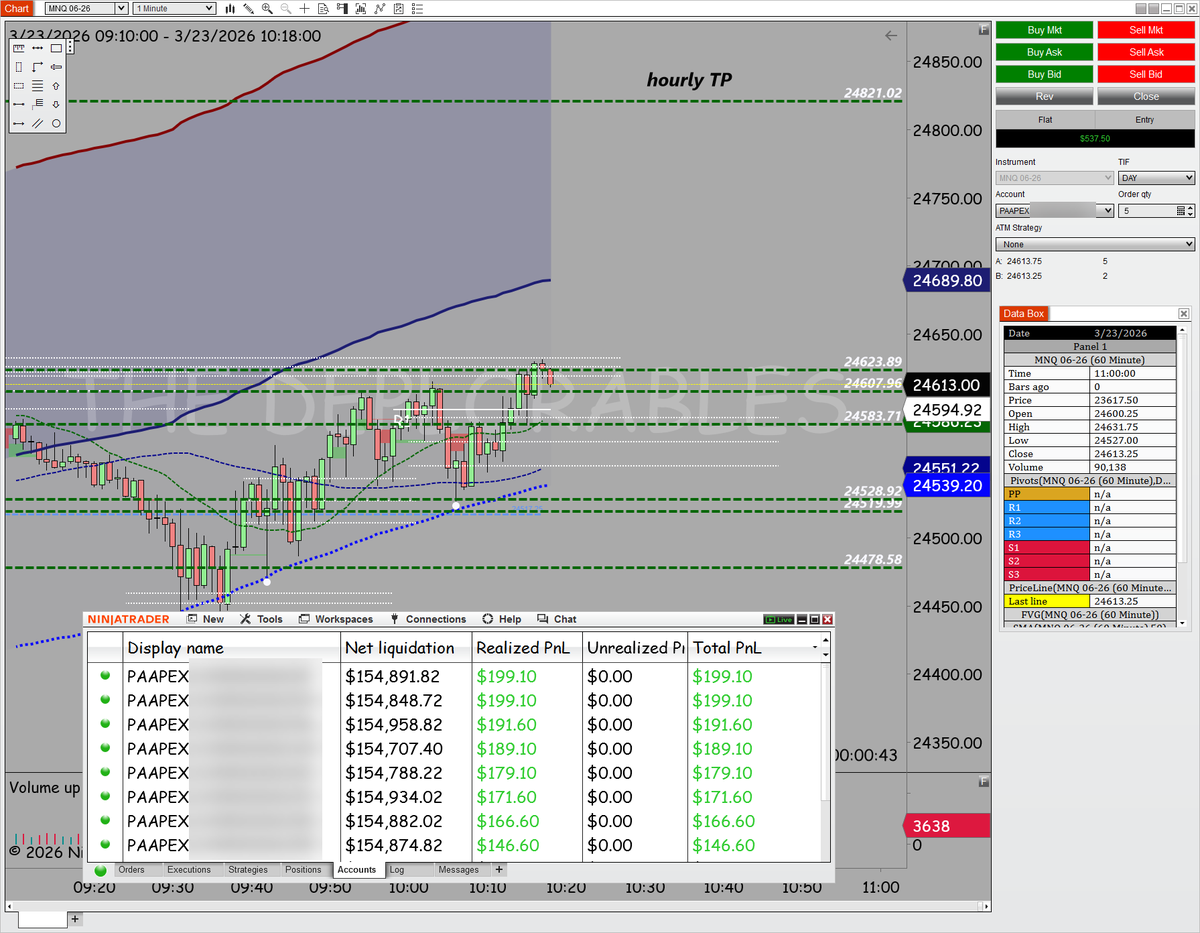Open the Chat menu item
The width and height of the screenshot is (1200, 933).
tap(557, 619)
